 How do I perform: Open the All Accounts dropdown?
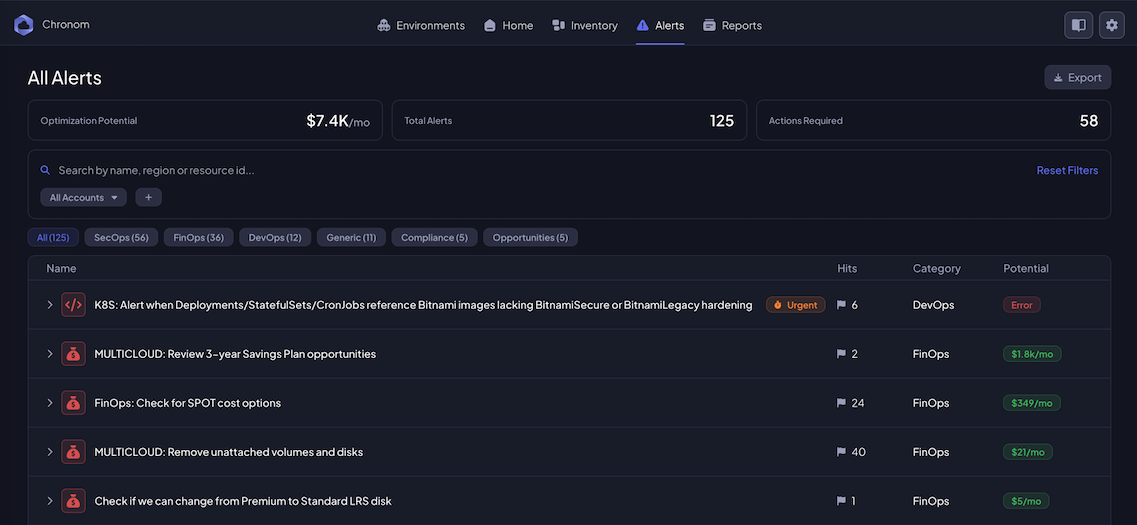click(x=84, y=198)
